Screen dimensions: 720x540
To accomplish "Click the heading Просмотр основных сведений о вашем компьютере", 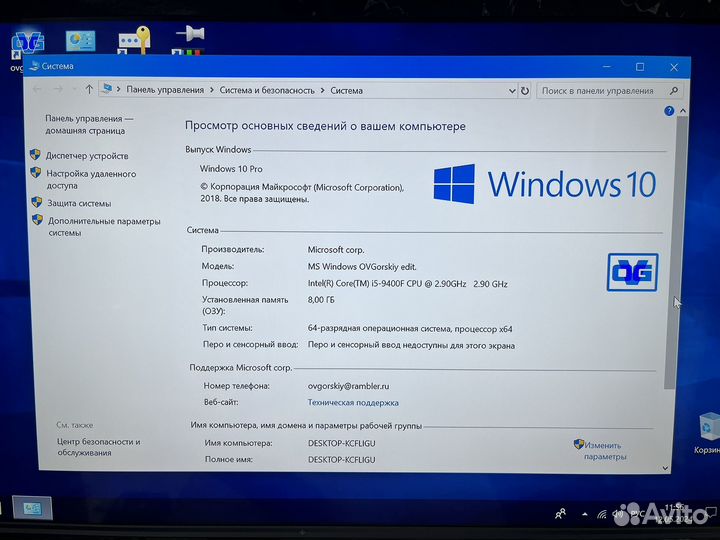I will click(325, 126).
